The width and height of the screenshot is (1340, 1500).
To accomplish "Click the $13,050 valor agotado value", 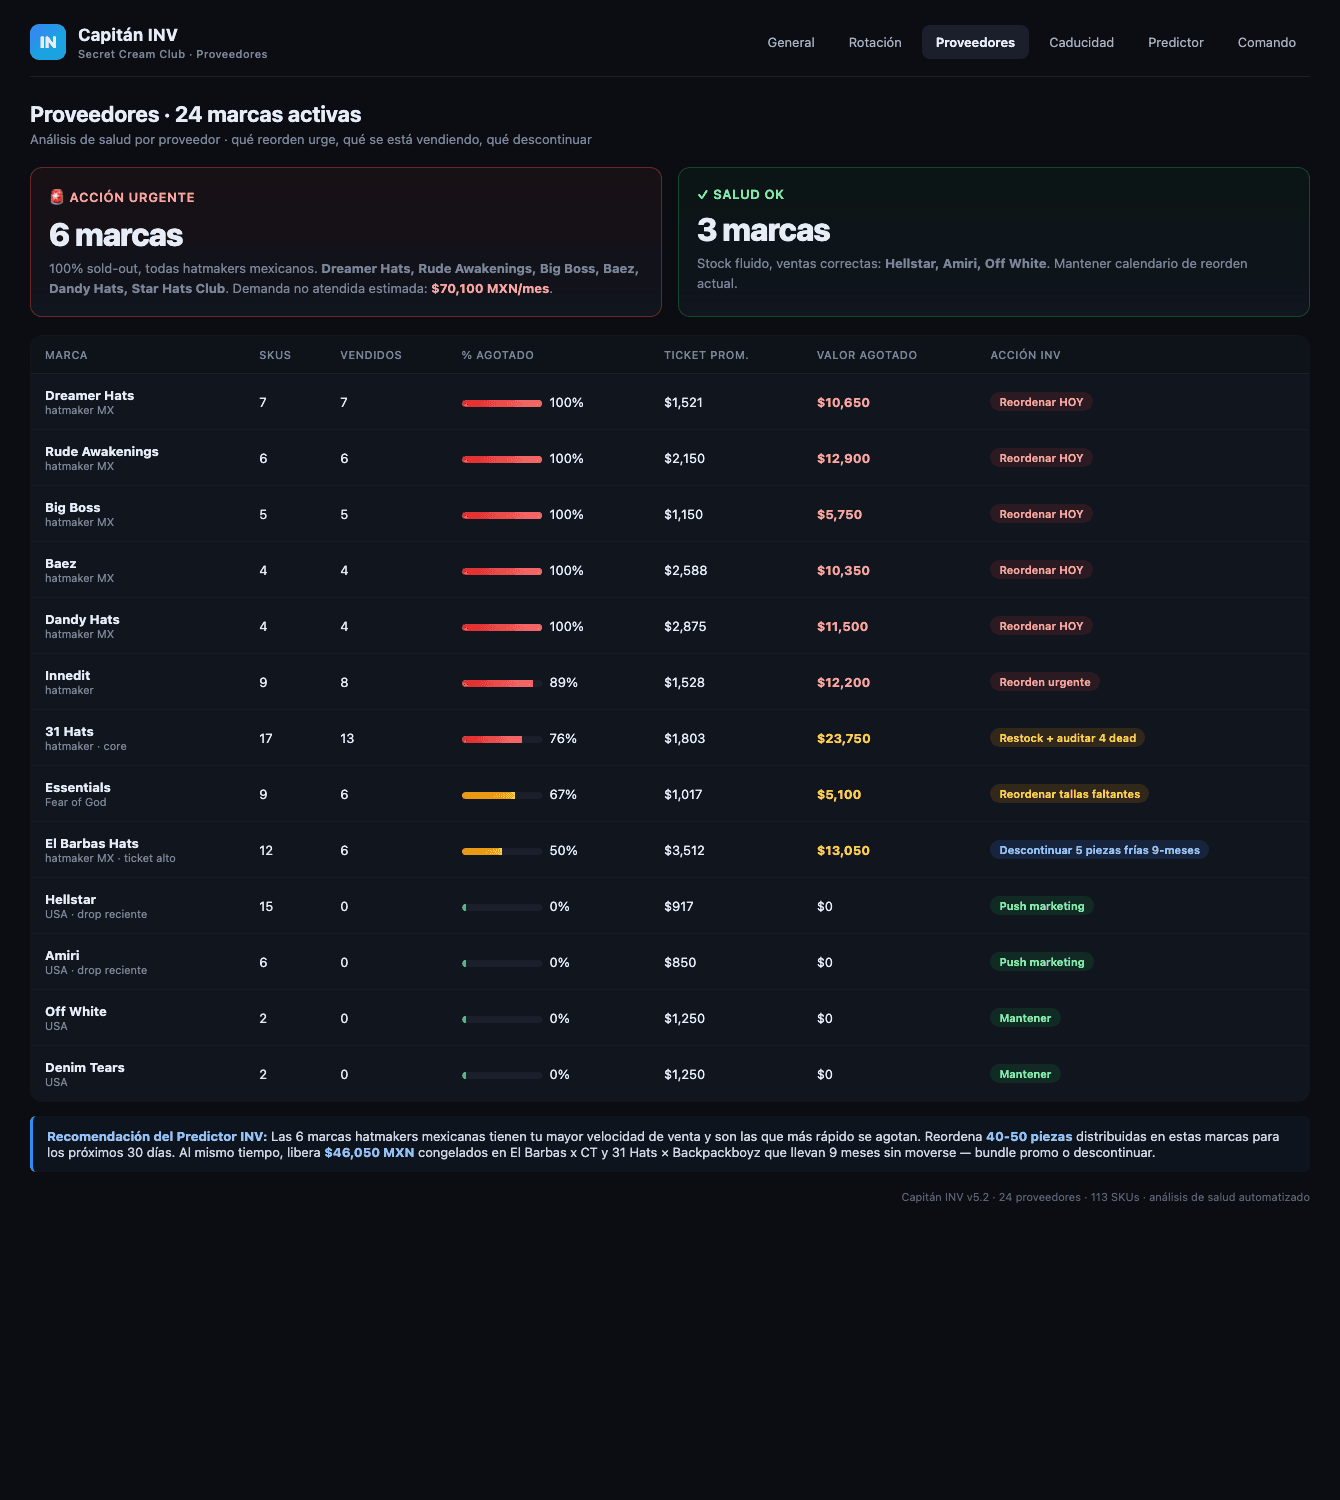I will tap(844, 851).
